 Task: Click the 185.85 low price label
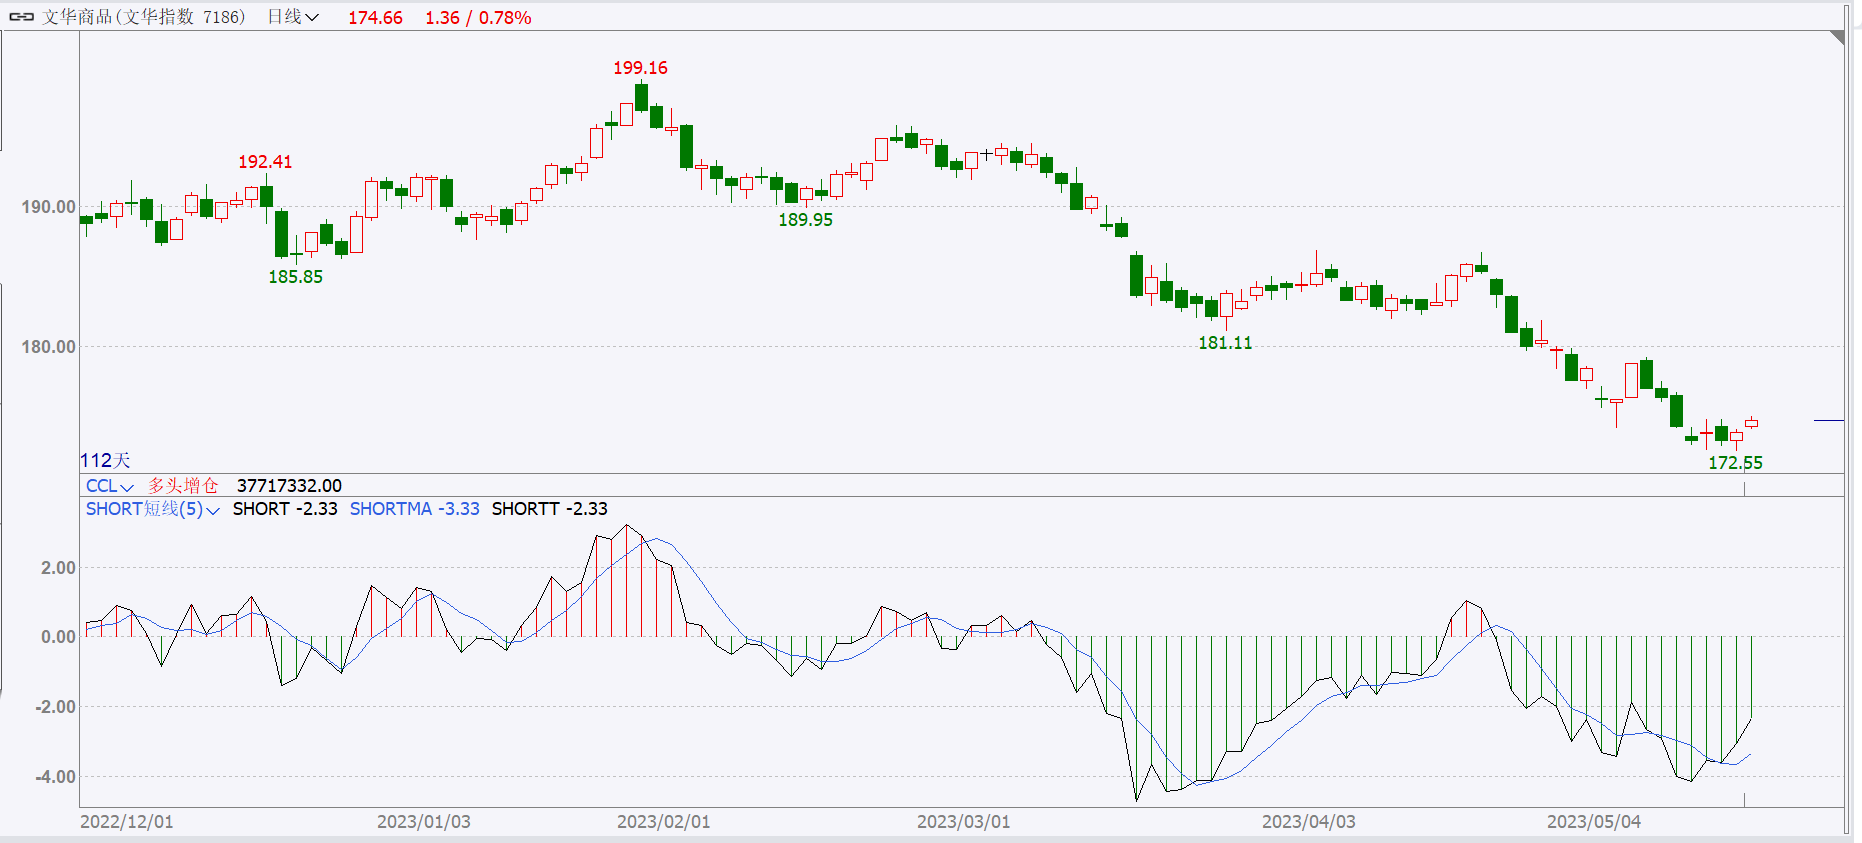pos(295,277)
